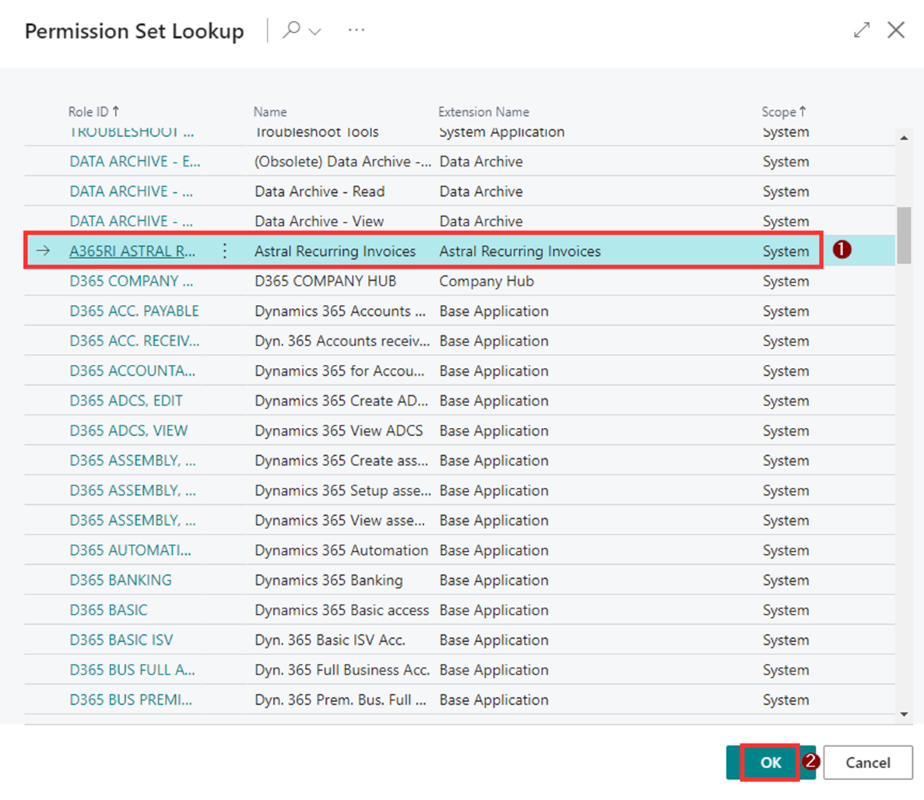This screenshot has height=800, width=924.
Task: Open the Name column header options
Action: pyautogui.click(x=270, y=111)
